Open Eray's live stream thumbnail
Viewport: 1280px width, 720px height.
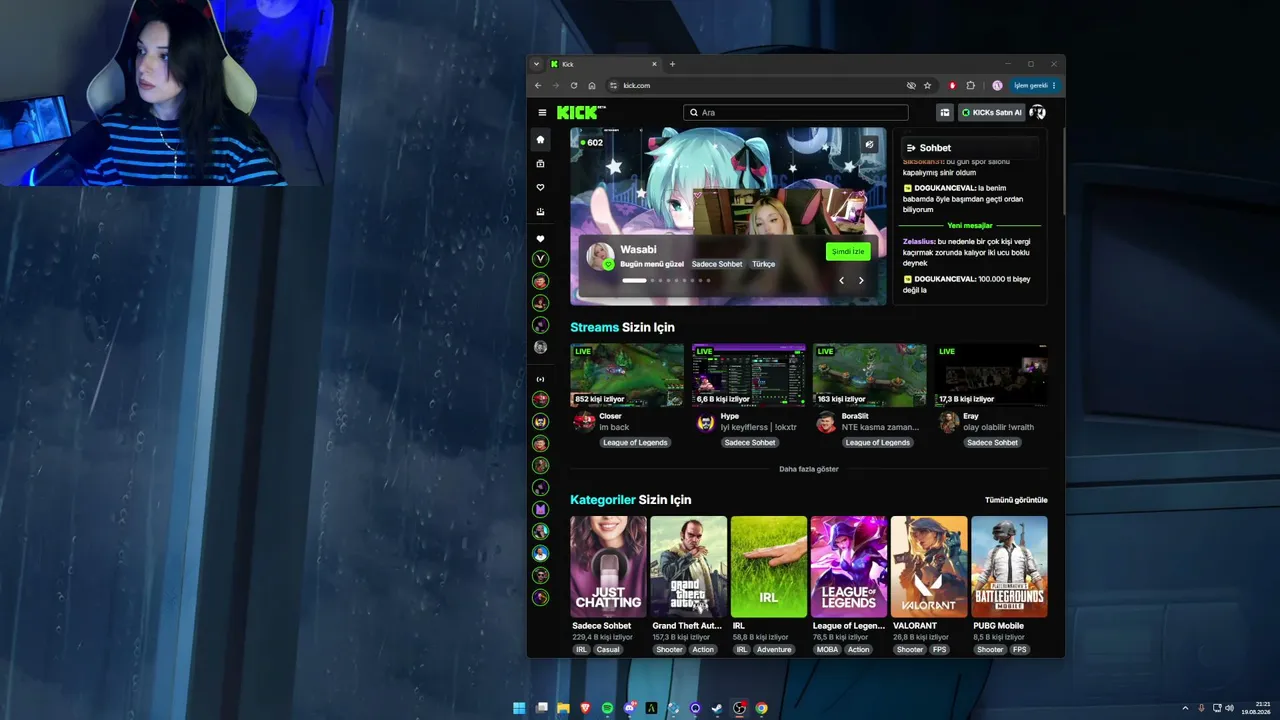tap(991, 375)
